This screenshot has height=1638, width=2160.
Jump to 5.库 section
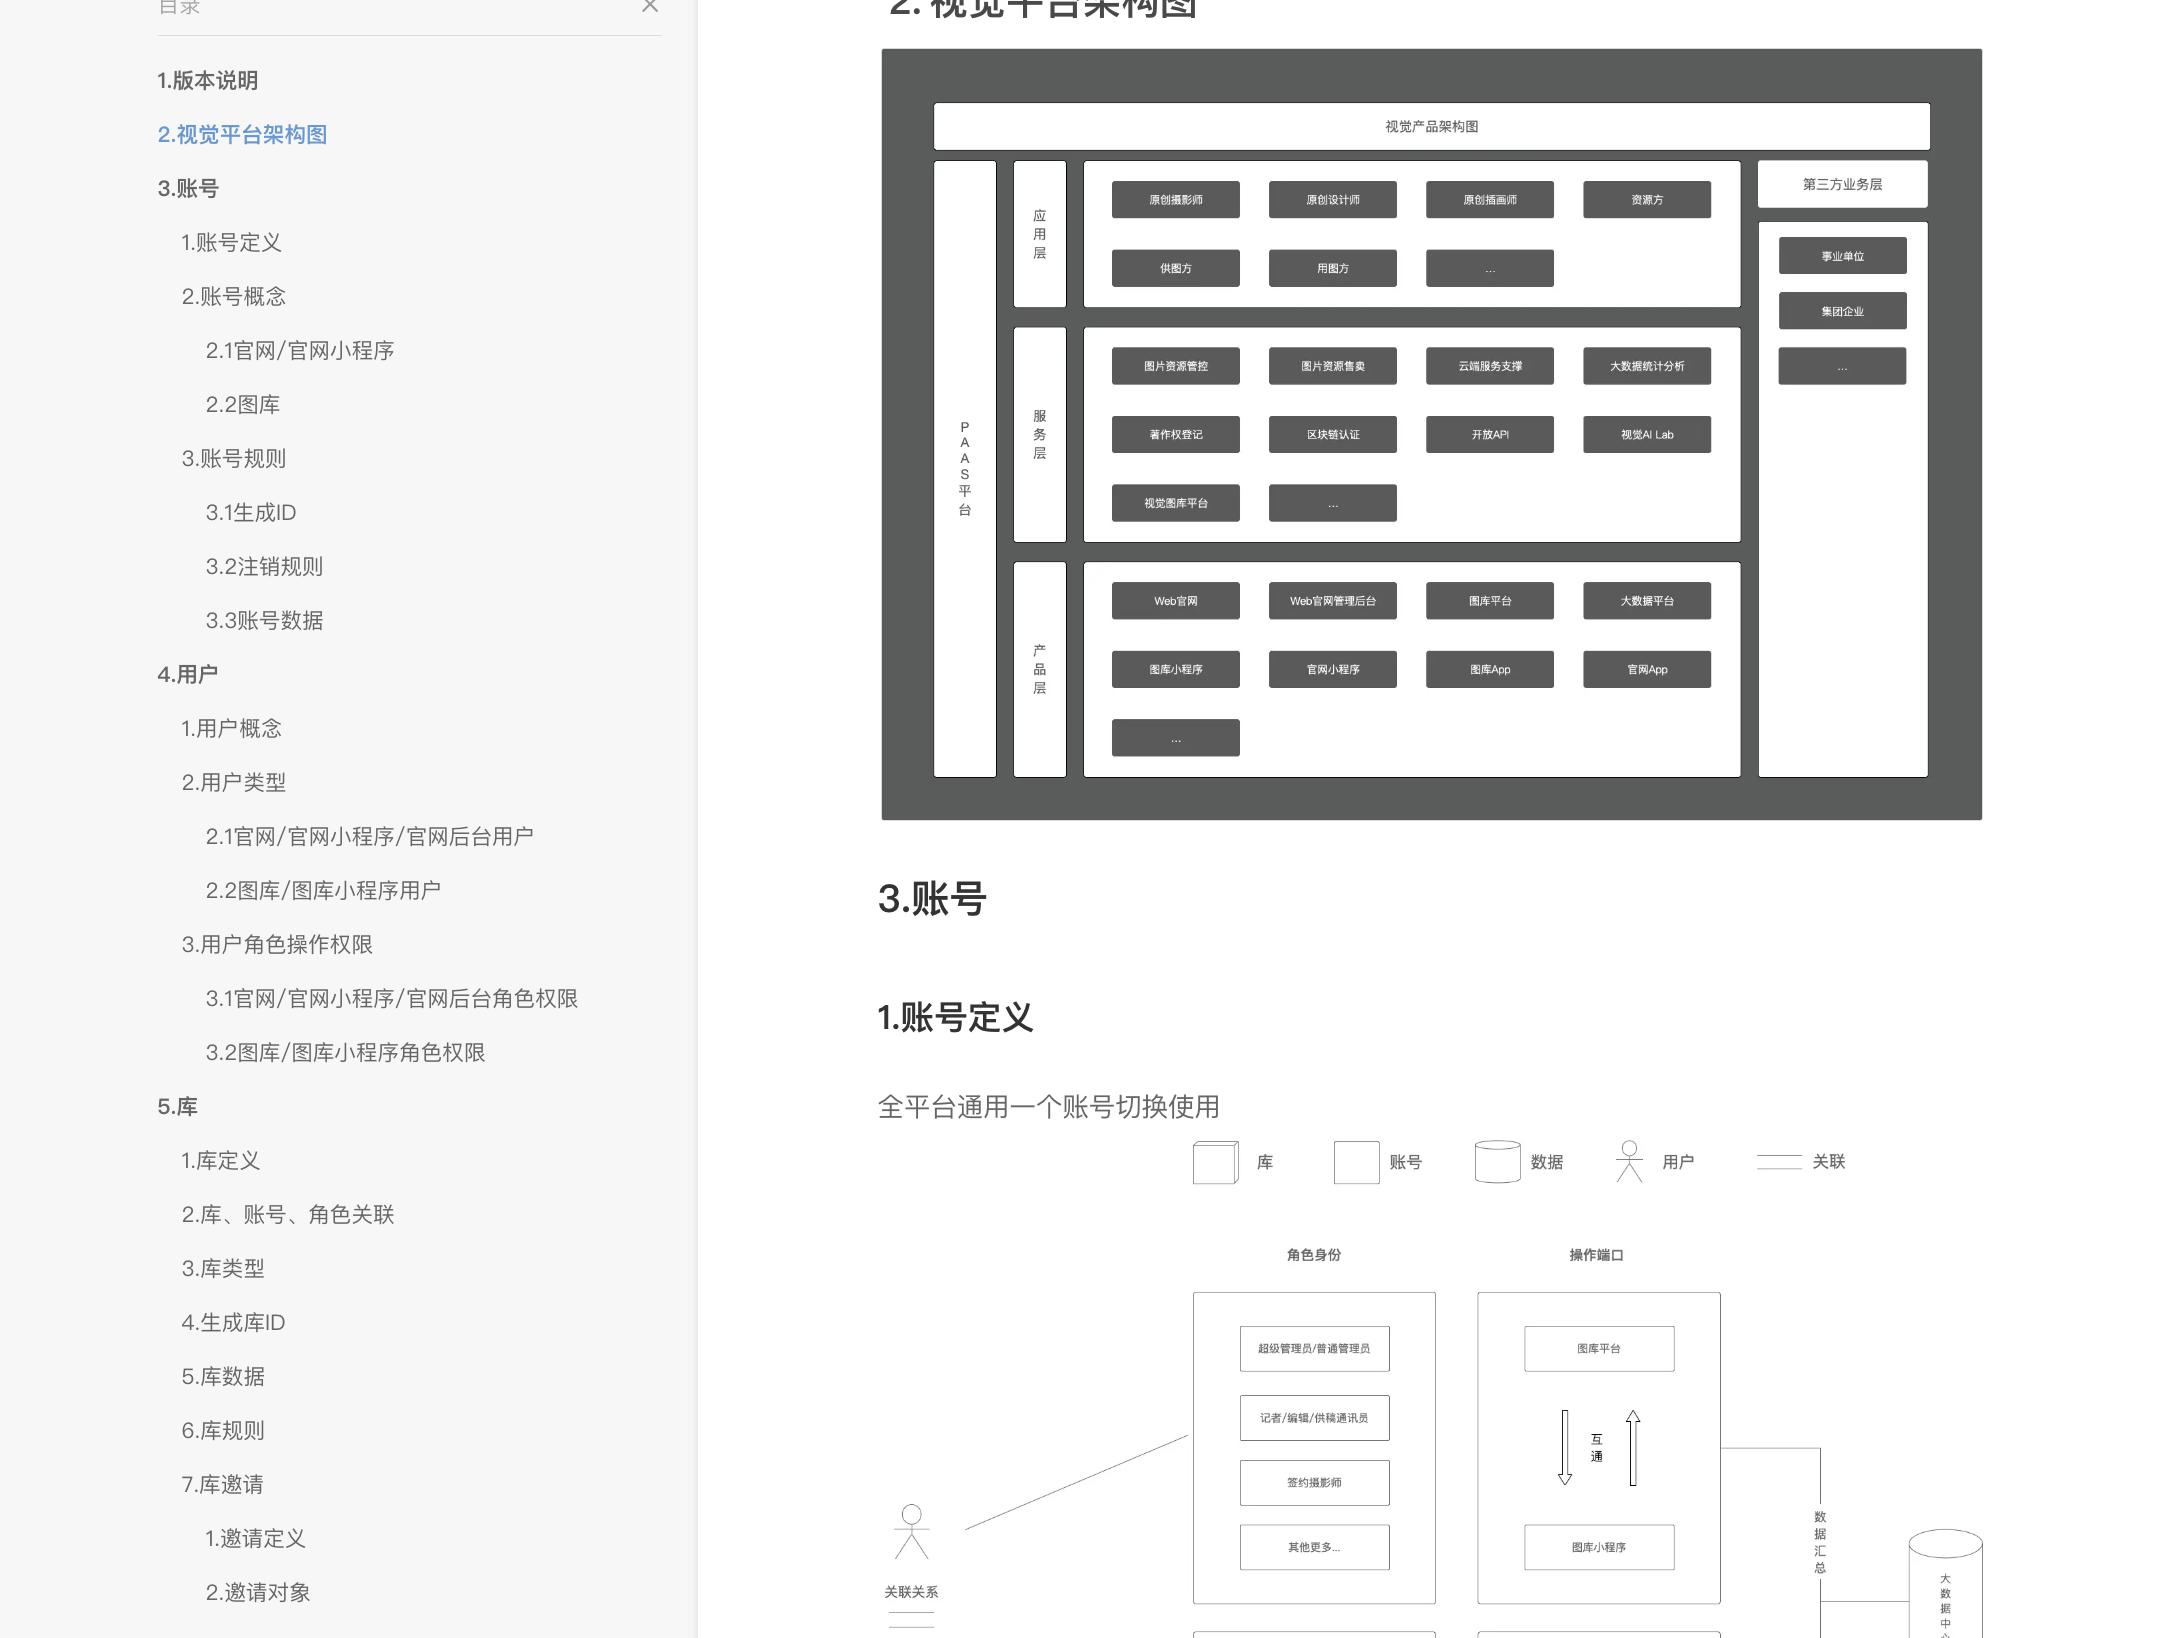point(178,1106)
